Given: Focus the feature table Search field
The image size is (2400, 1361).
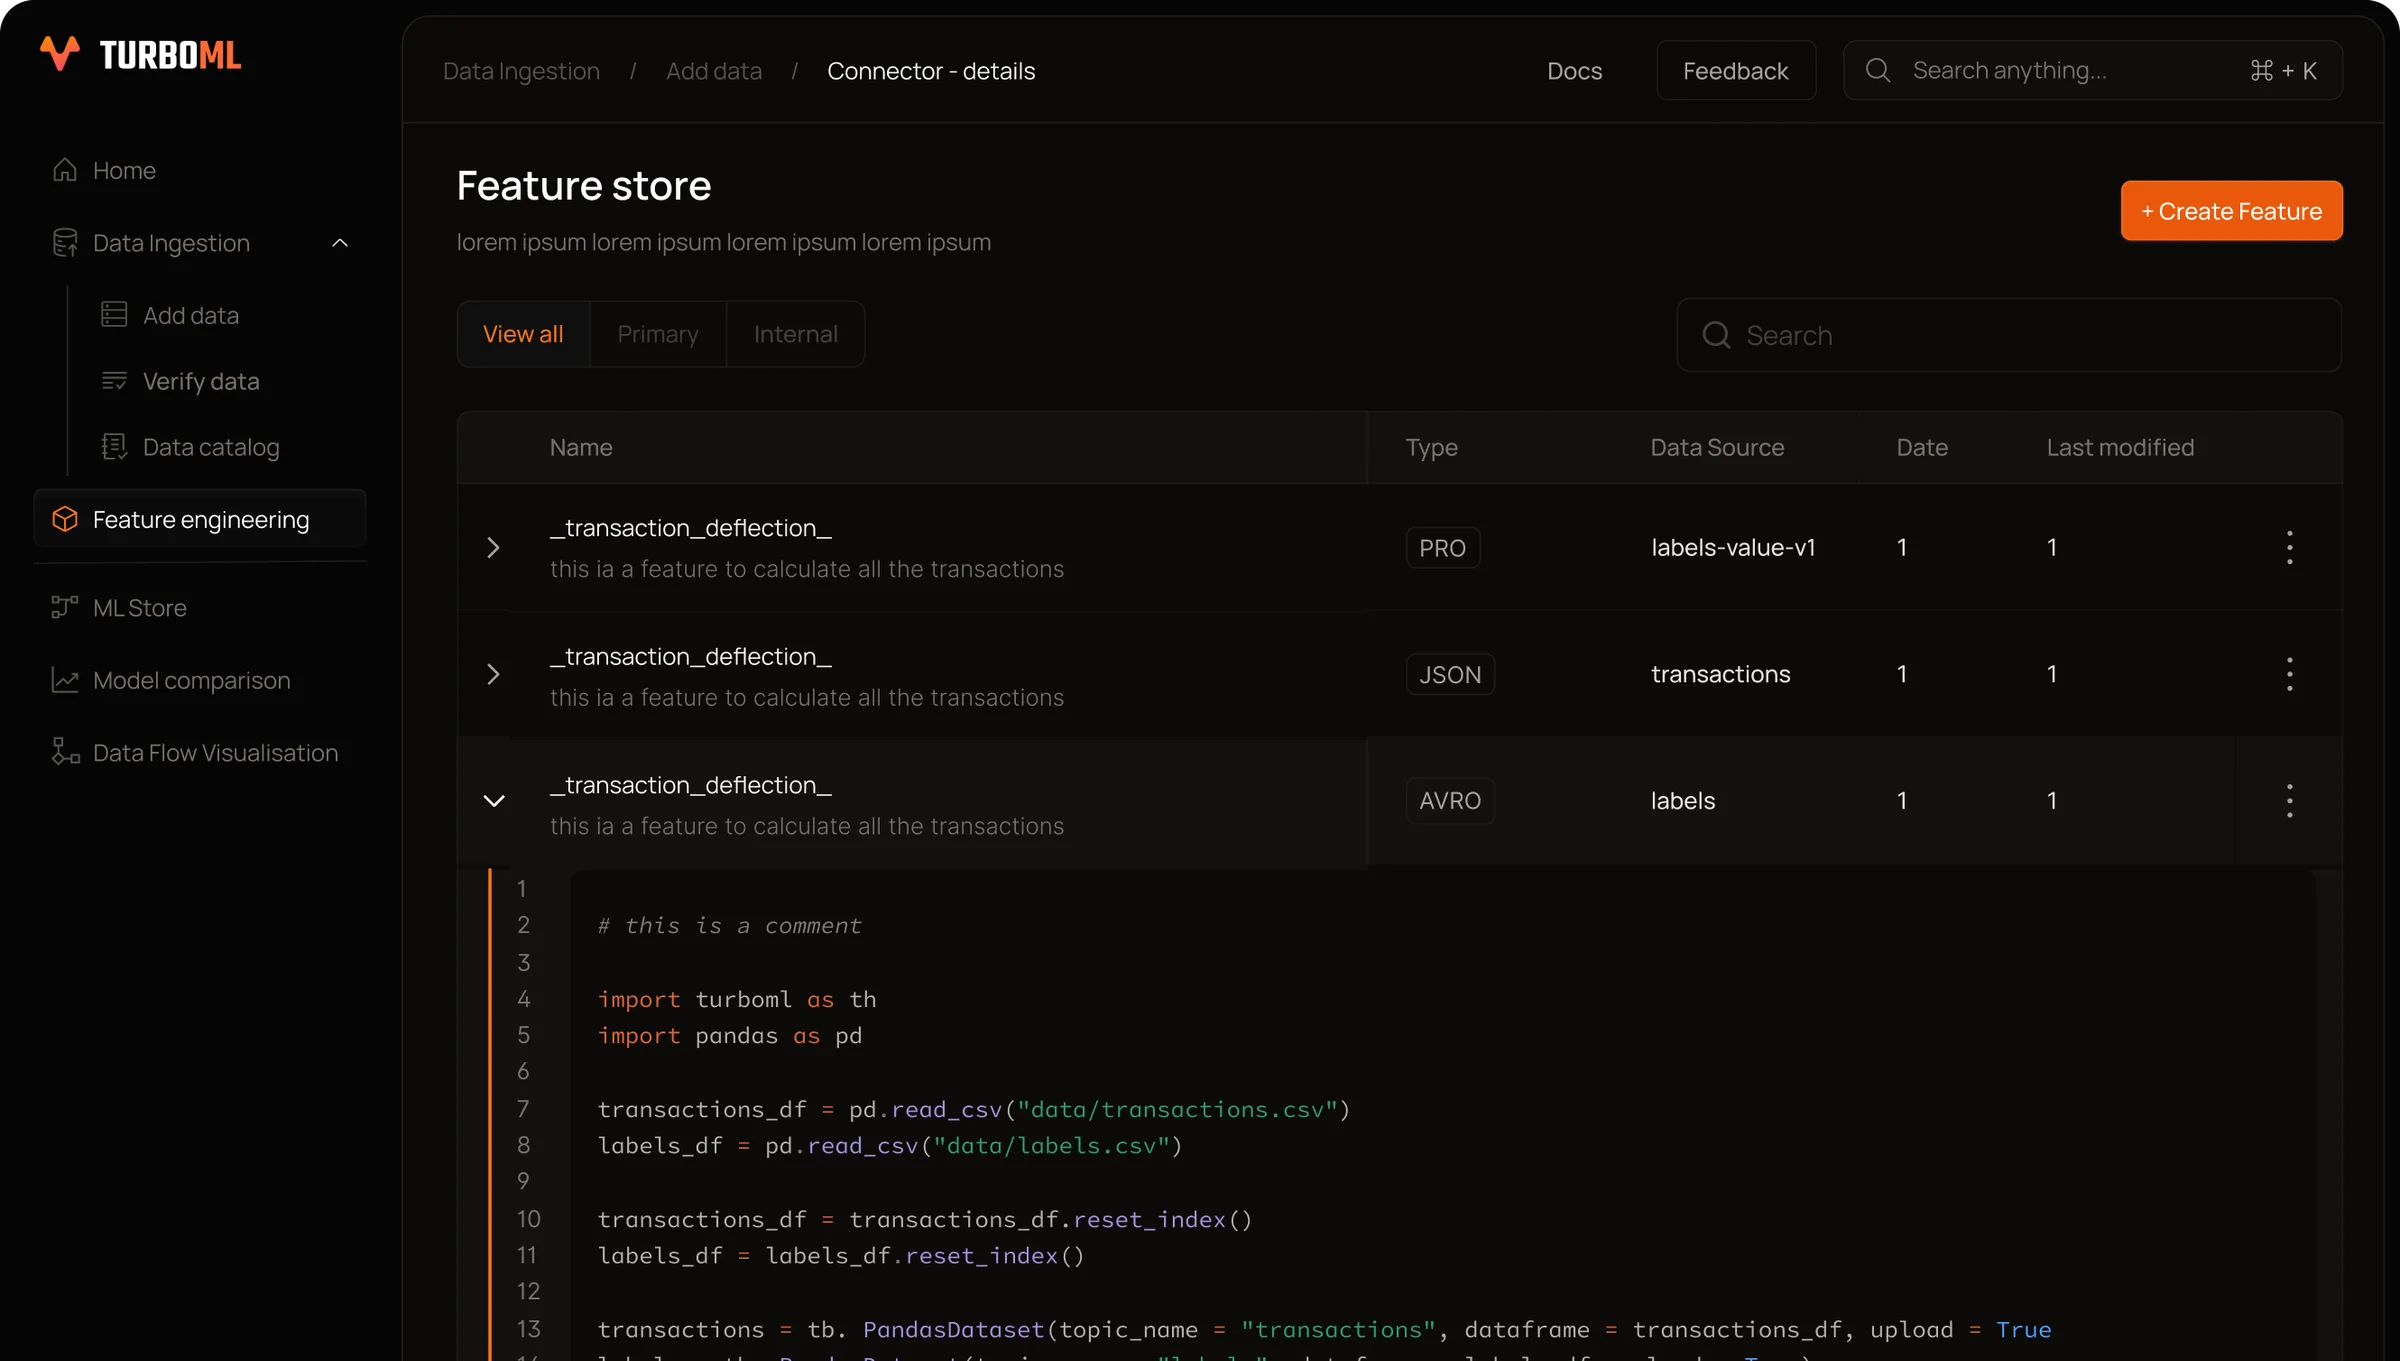Looking at the screenshot, I should point(2008,335).
